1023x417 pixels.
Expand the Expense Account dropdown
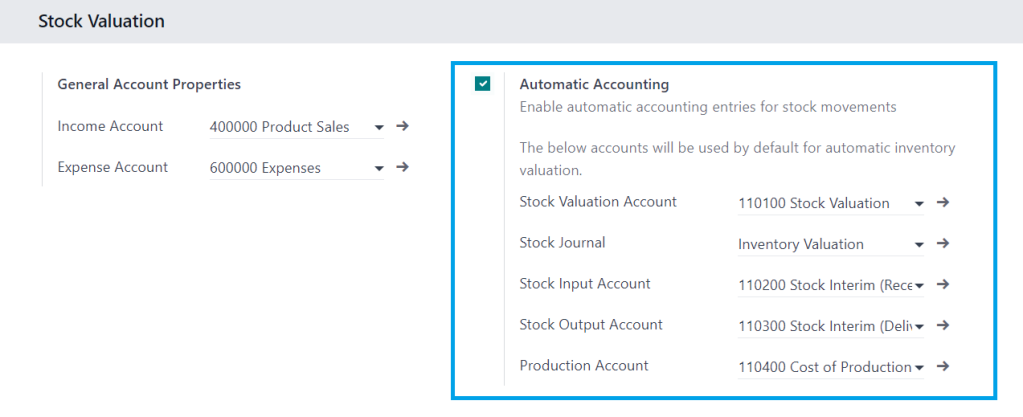pos(379,168)
